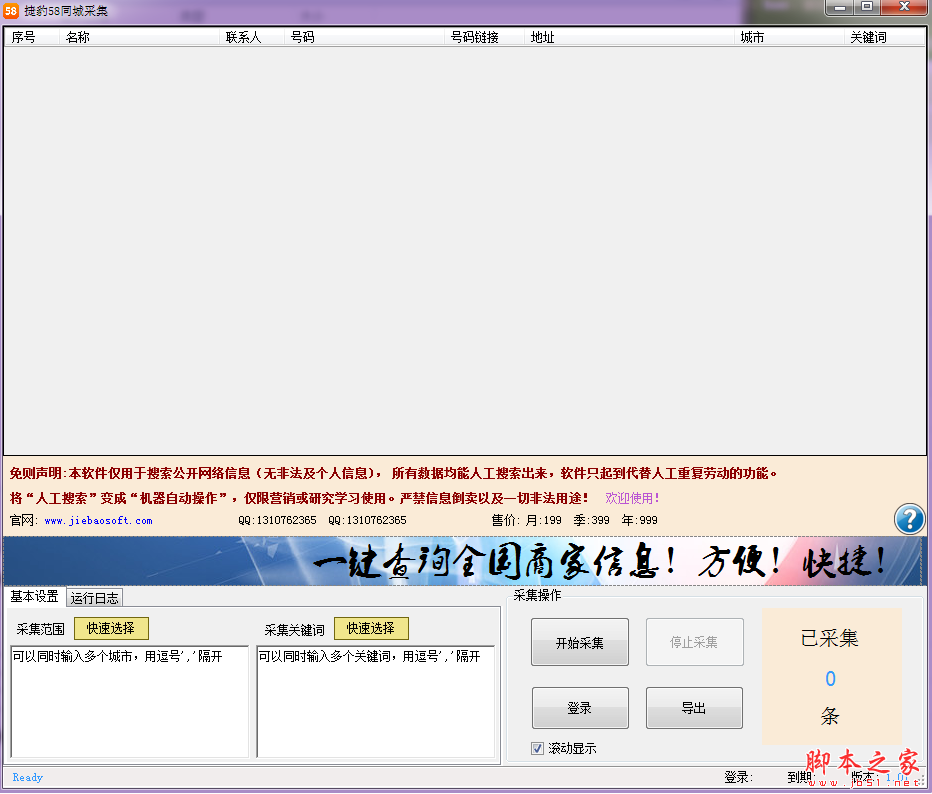Click the 登录 button

pos(579,707)
